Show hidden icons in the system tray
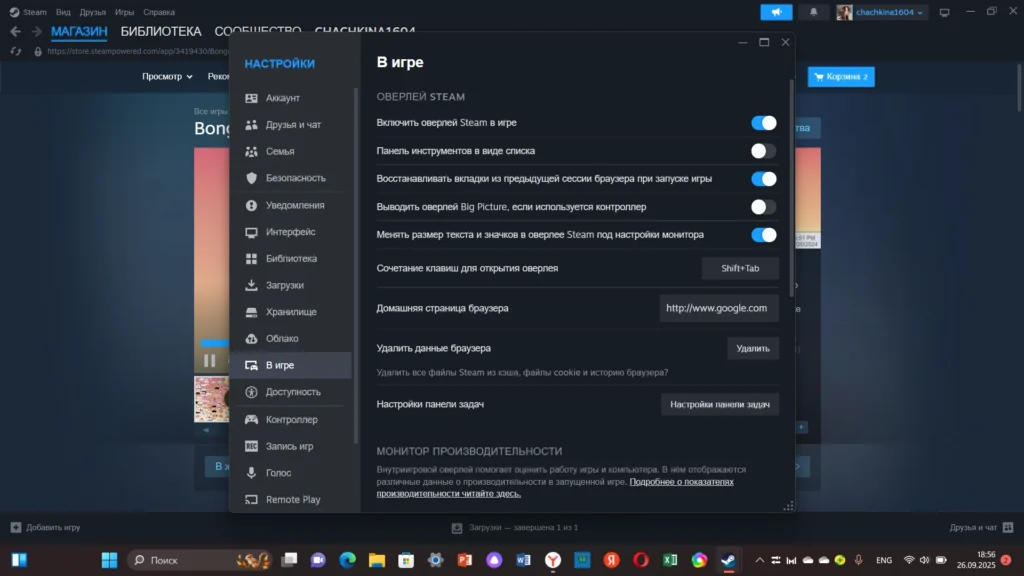1024x576 pixels. pyautogui.click(x=759, y=560)
